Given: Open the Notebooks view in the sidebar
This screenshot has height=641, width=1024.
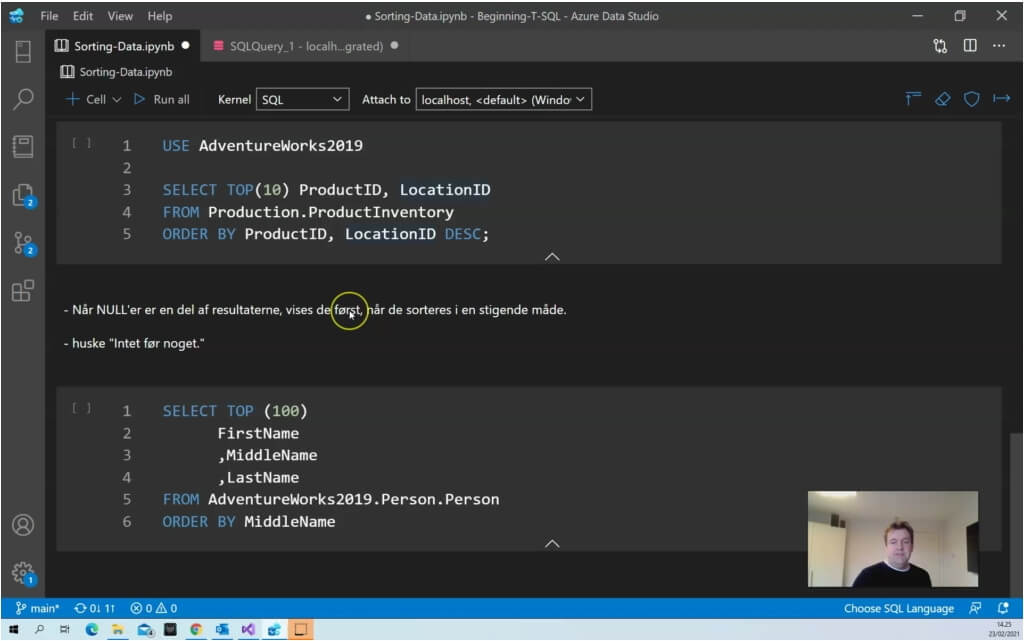Looking at the screenshot, I should [22, 146].
